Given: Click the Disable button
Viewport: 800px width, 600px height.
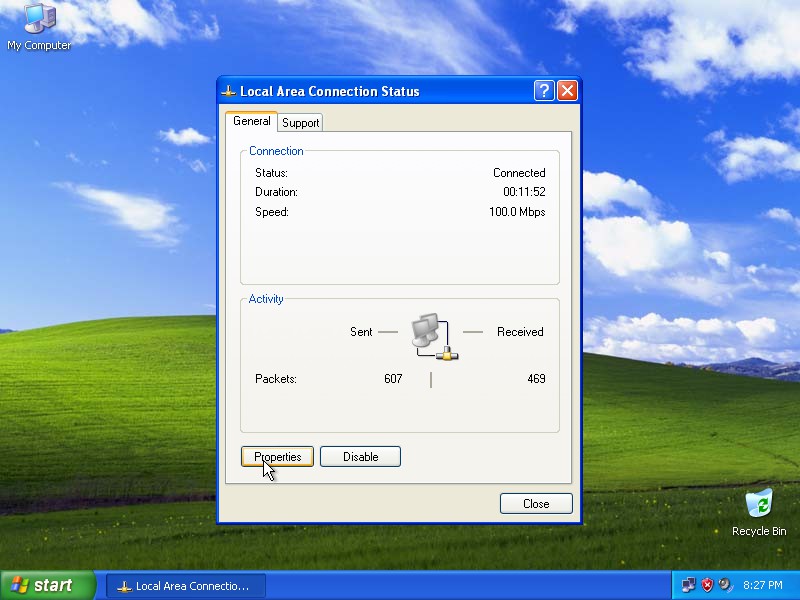Looking at the screenshot, I should click(360, 457).
